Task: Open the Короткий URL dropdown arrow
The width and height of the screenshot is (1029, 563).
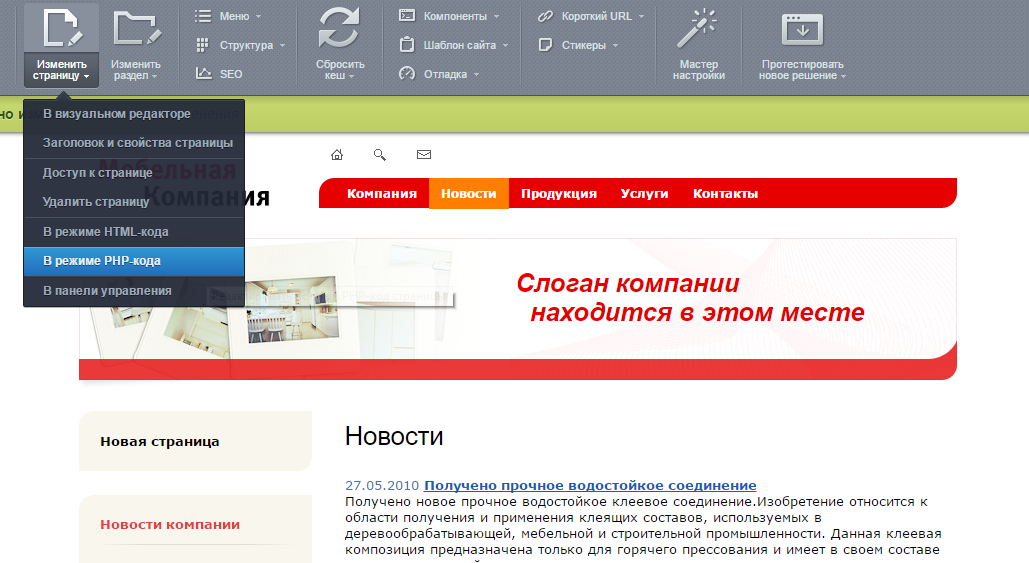Action: [x=641, y=16]
